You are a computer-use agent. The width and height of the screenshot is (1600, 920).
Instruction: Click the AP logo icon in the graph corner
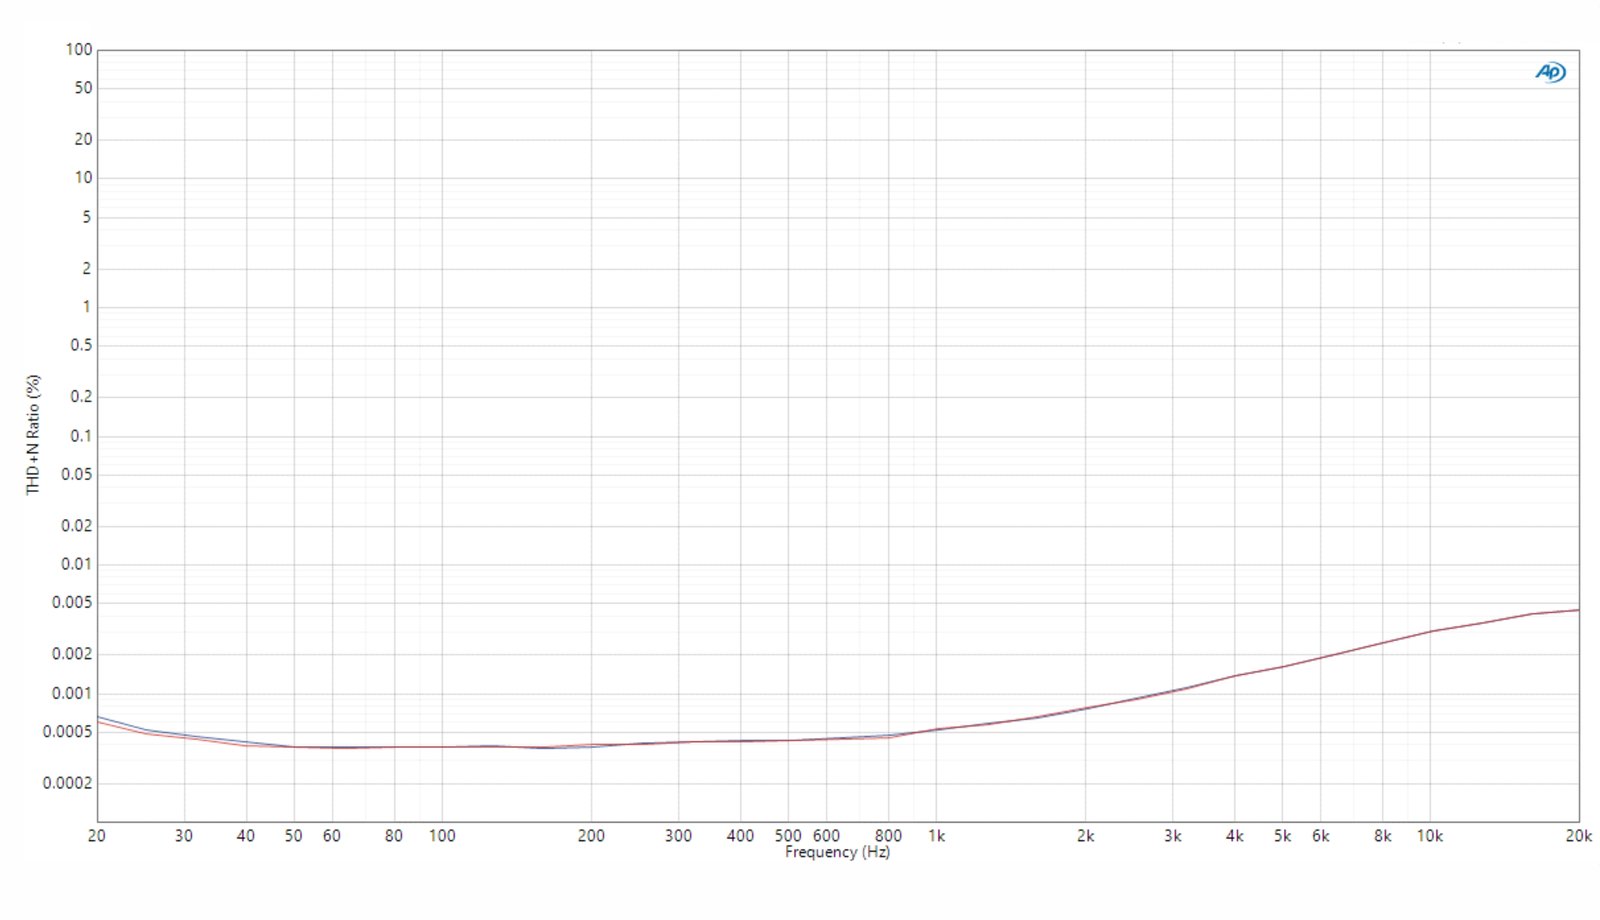click(1550, 72)
